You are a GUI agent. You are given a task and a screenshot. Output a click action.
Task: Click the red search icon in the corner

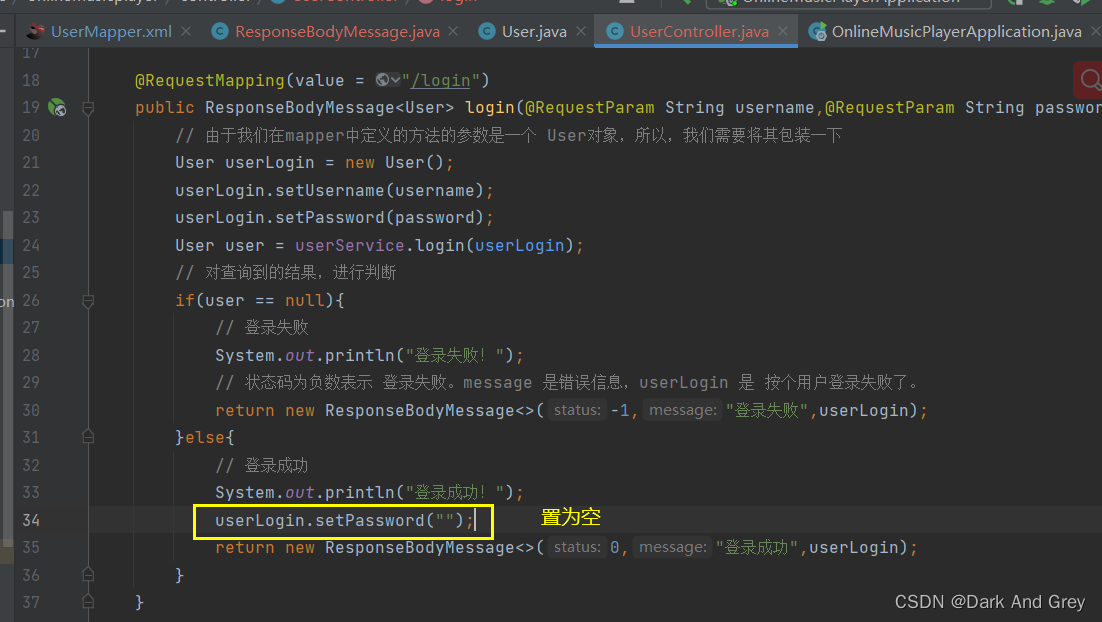pos(1089,79)
